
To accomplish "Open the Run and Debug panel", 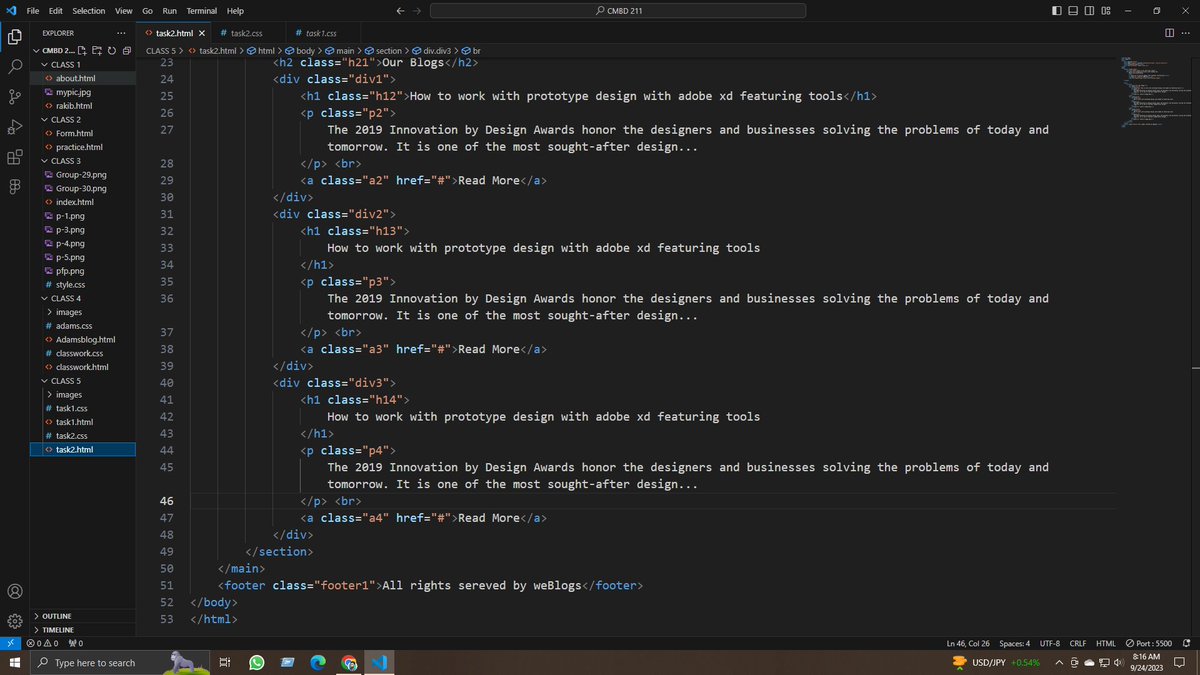I will pos(14,127).
